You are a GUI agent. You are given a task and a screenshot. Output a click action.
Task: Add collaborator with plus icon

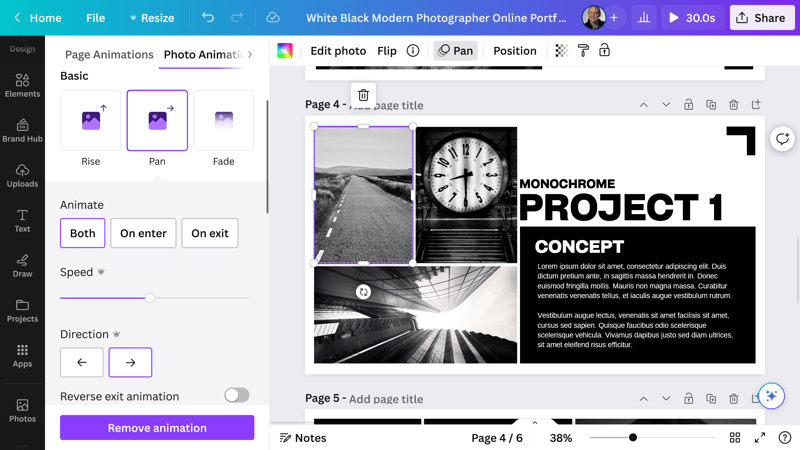coord(614,18)
